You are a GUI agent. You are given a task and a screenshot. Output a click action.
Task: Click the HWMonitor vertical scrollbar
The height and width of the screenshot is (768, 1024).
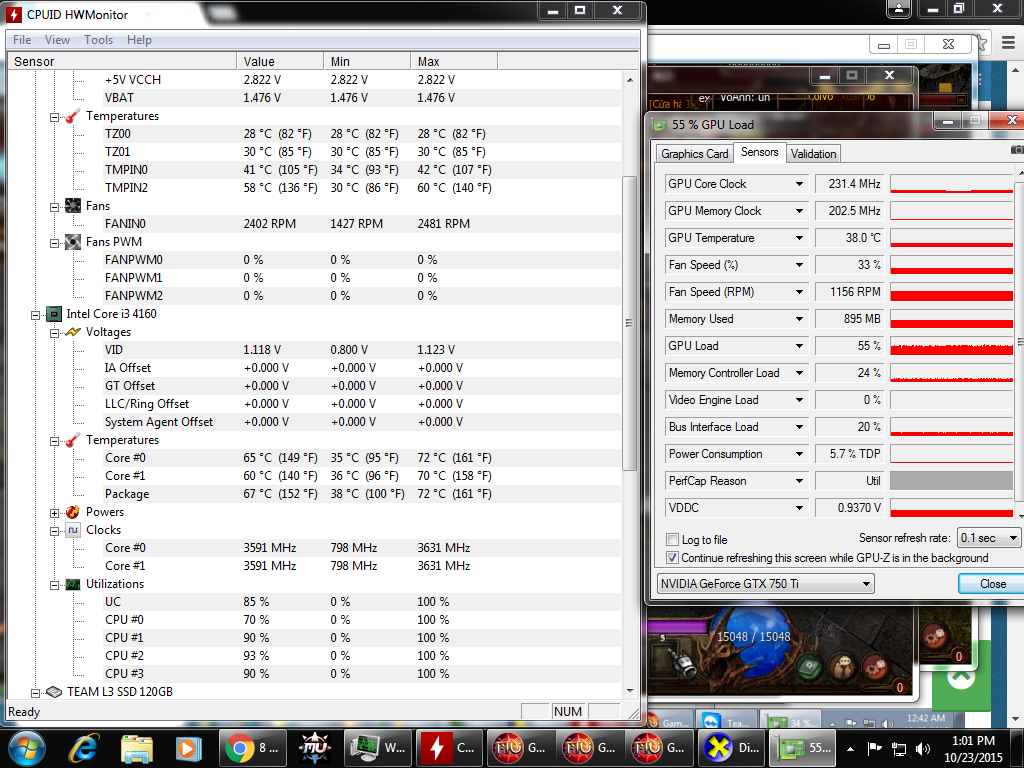(629, 323)
